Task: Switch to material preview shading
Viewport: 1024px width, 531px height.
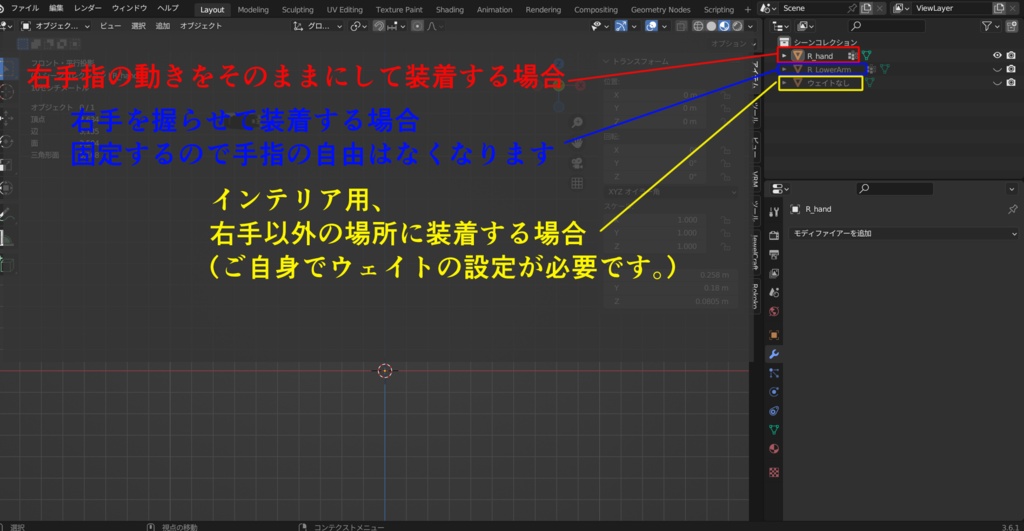Action: click(x=724, y=26)
